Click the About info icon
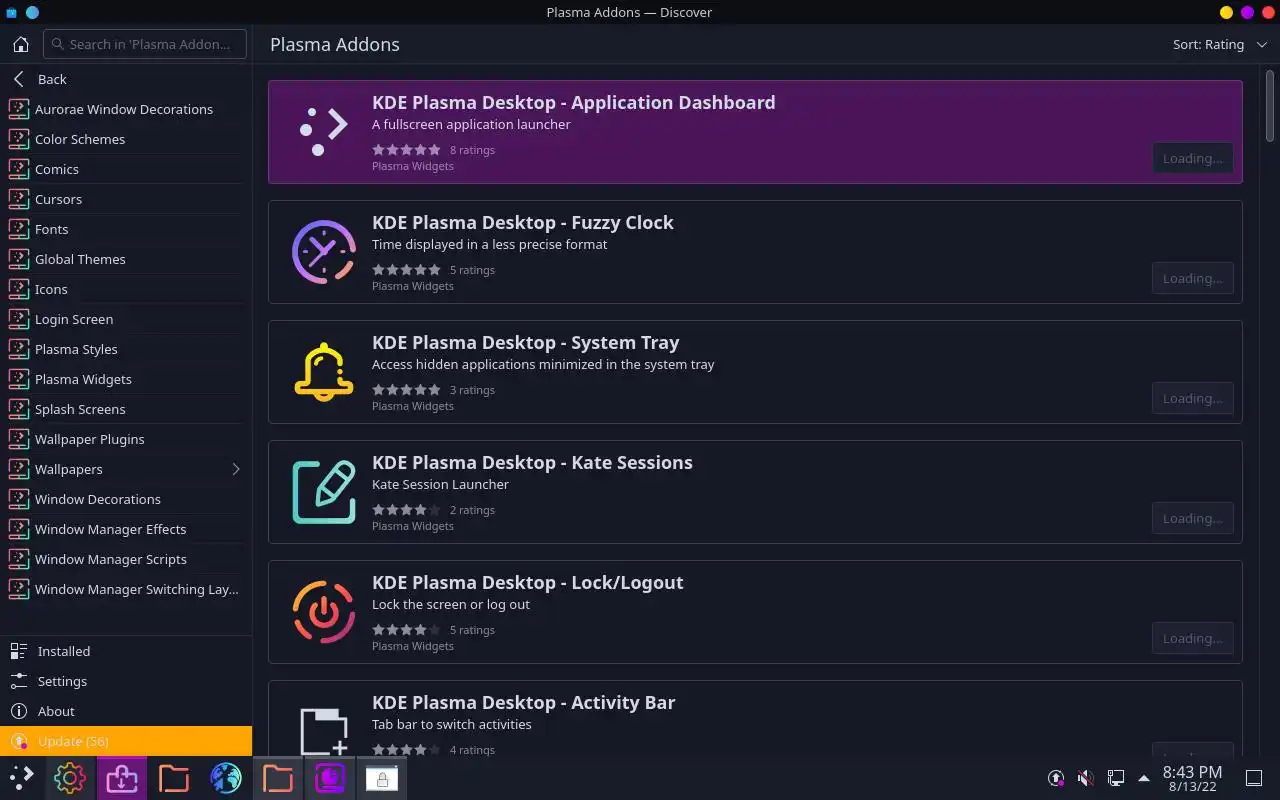The height and width of the screenshot is (800, 1280). click(x=18, y=711)
